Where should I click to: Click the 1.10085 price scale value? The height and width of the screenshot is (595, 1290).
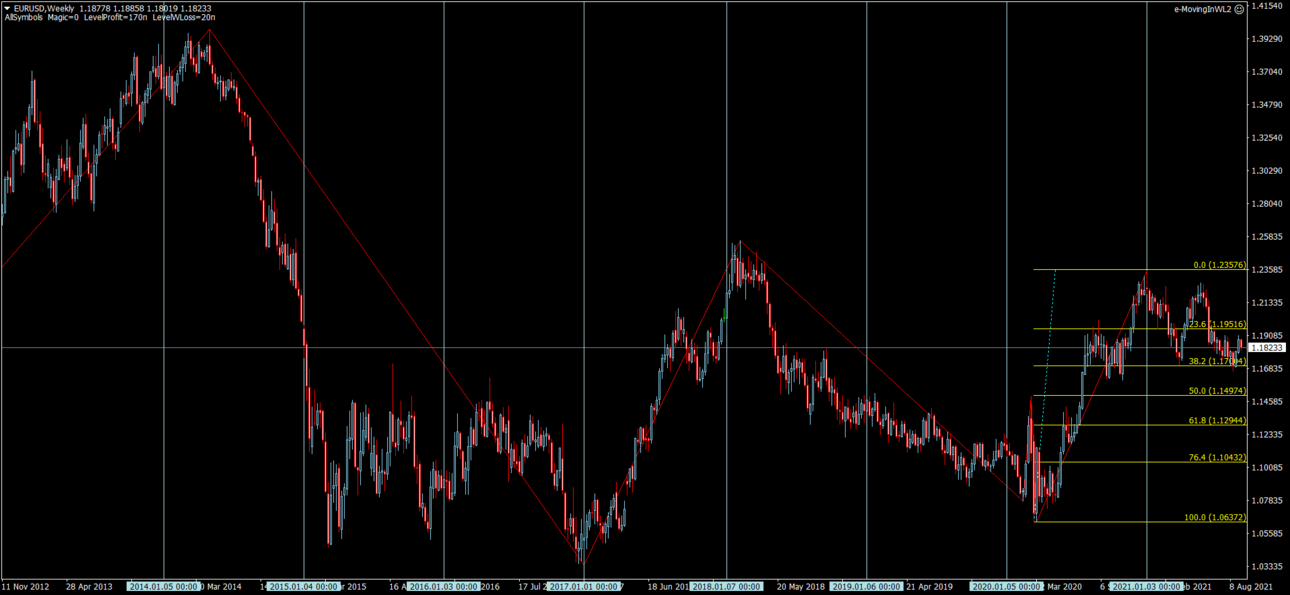(1267, 468)
